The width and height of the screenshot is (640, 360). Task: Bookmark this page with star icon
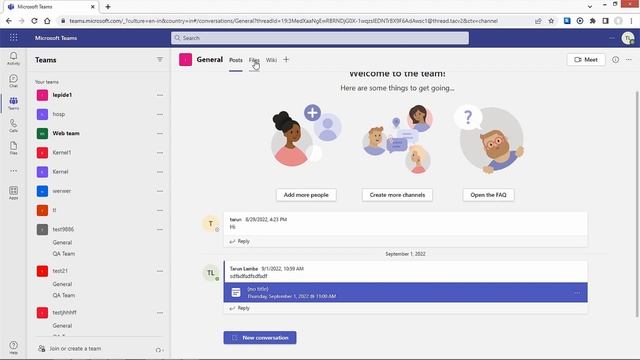coord(551,21)
